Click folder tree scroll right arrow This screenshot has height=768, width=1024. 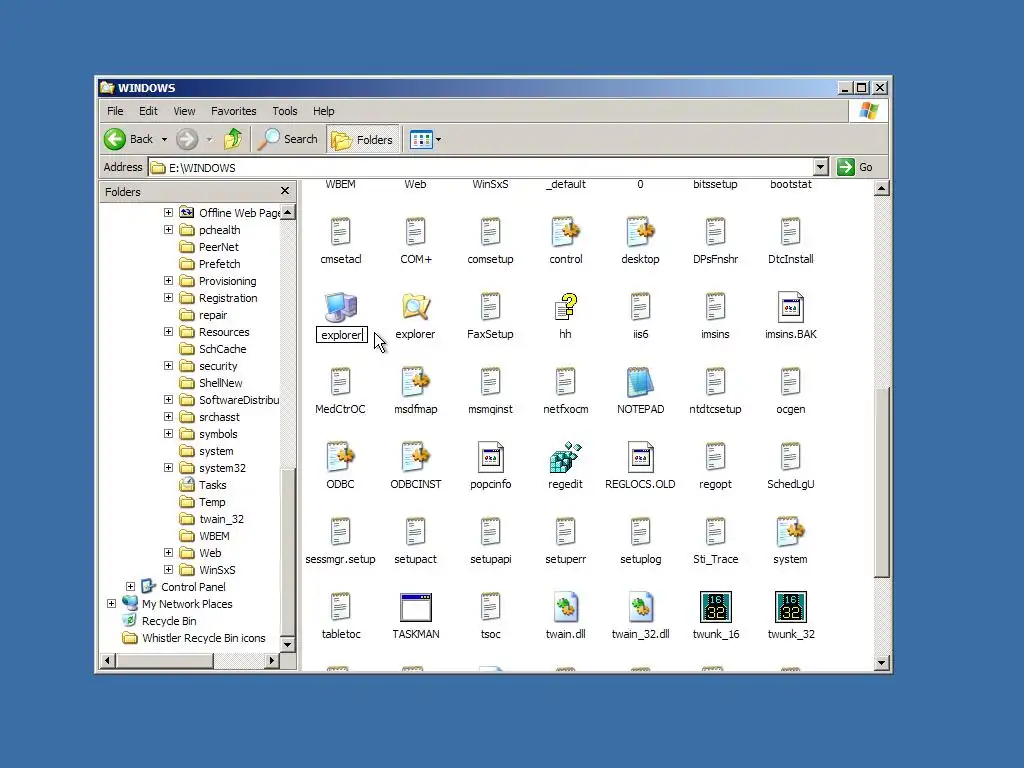pyautogui.click(x=272, y=660)
